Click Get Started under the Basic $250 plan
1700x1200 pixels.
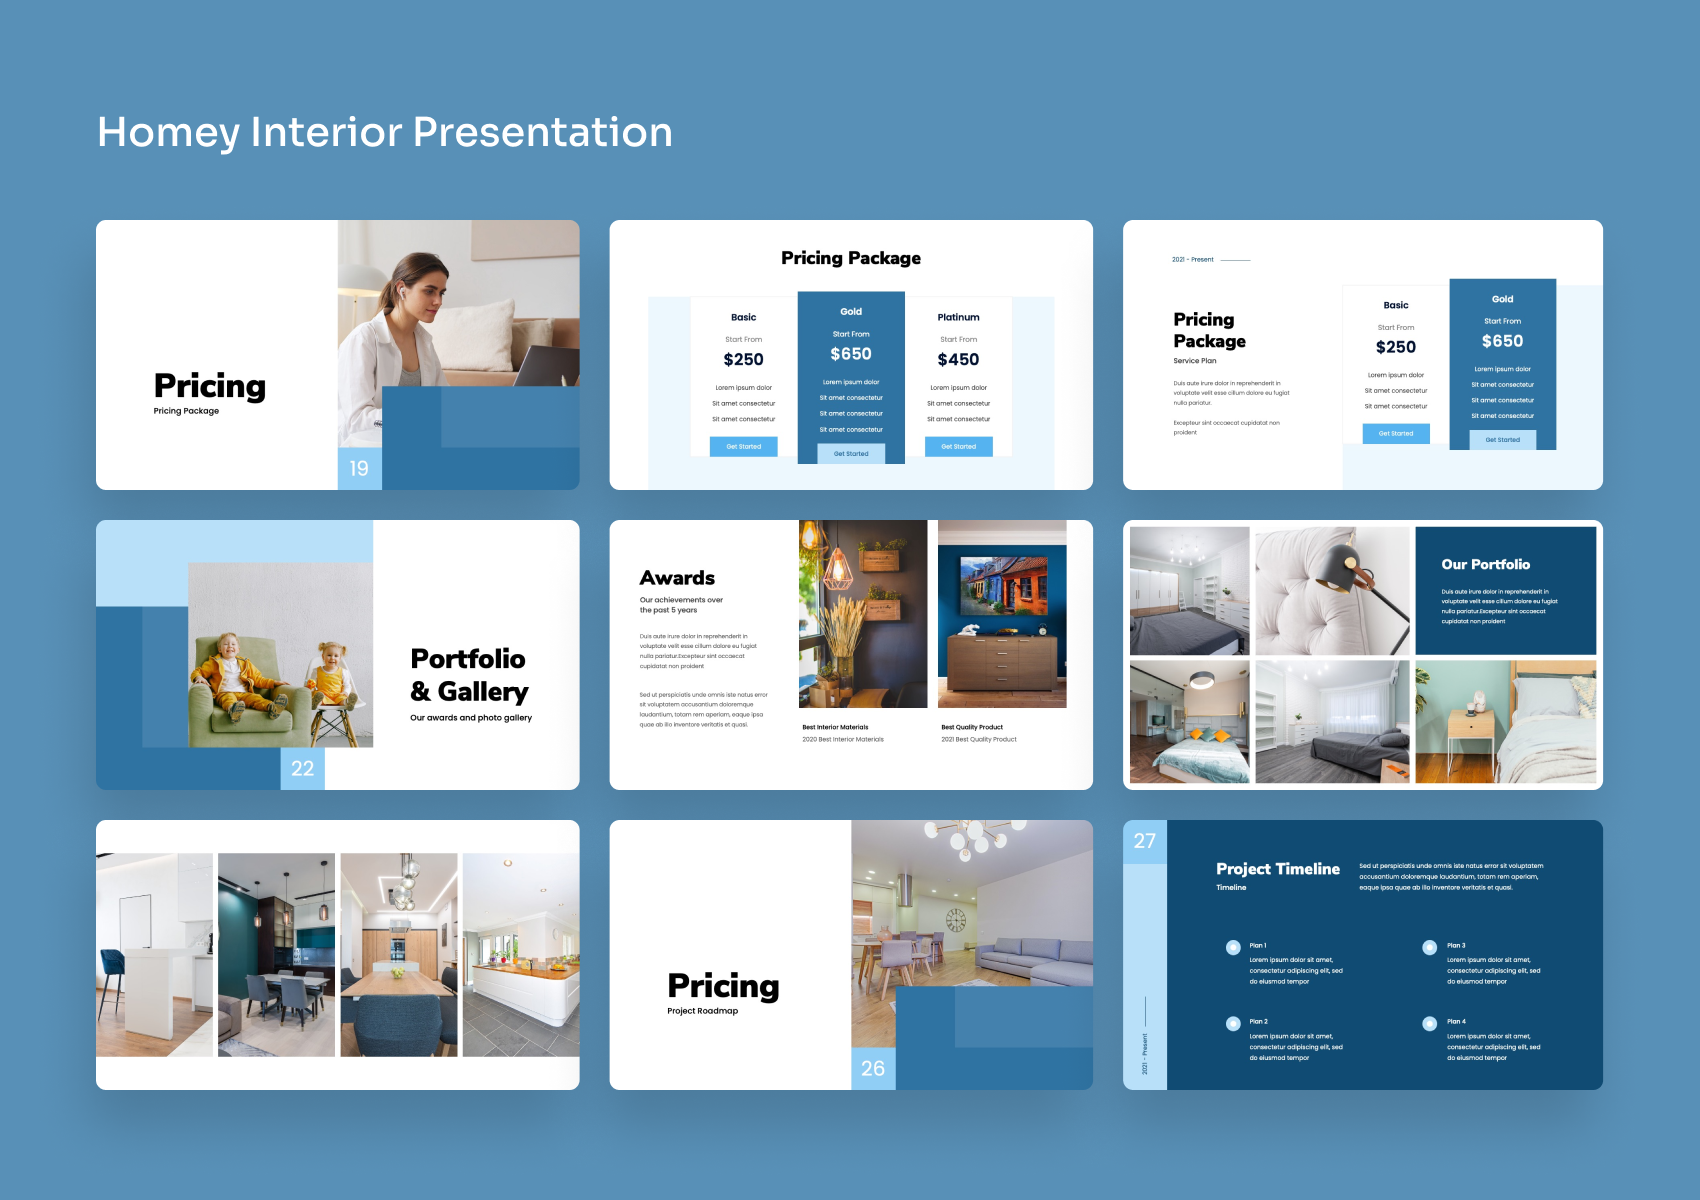point(744,446)
